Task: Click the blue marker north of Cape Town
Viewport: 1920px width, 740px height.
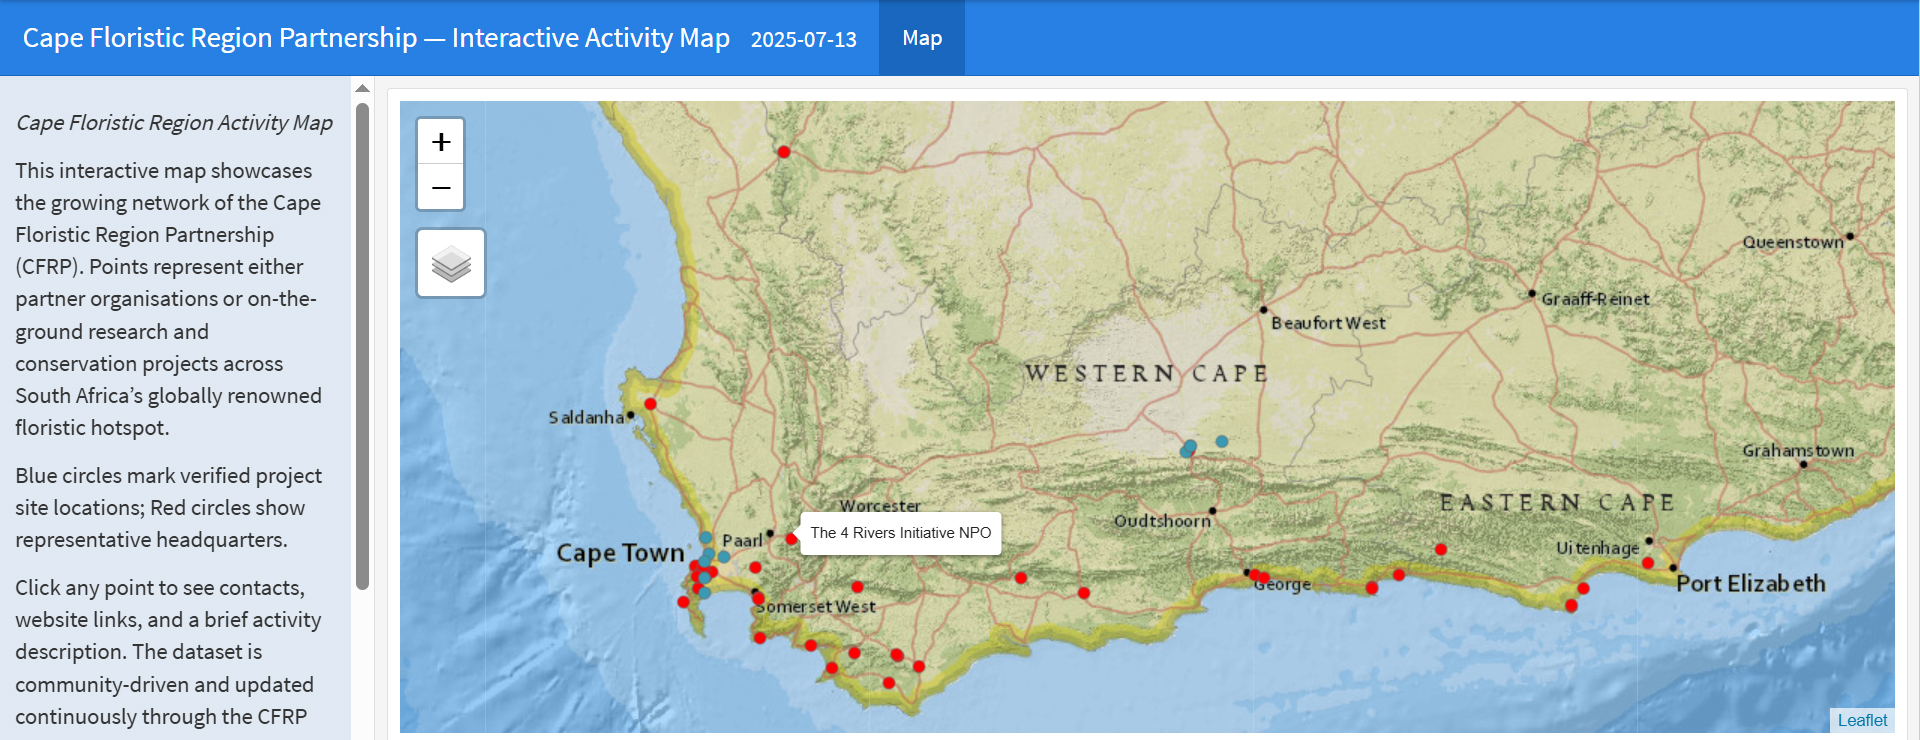Action: tap(706, 538)
